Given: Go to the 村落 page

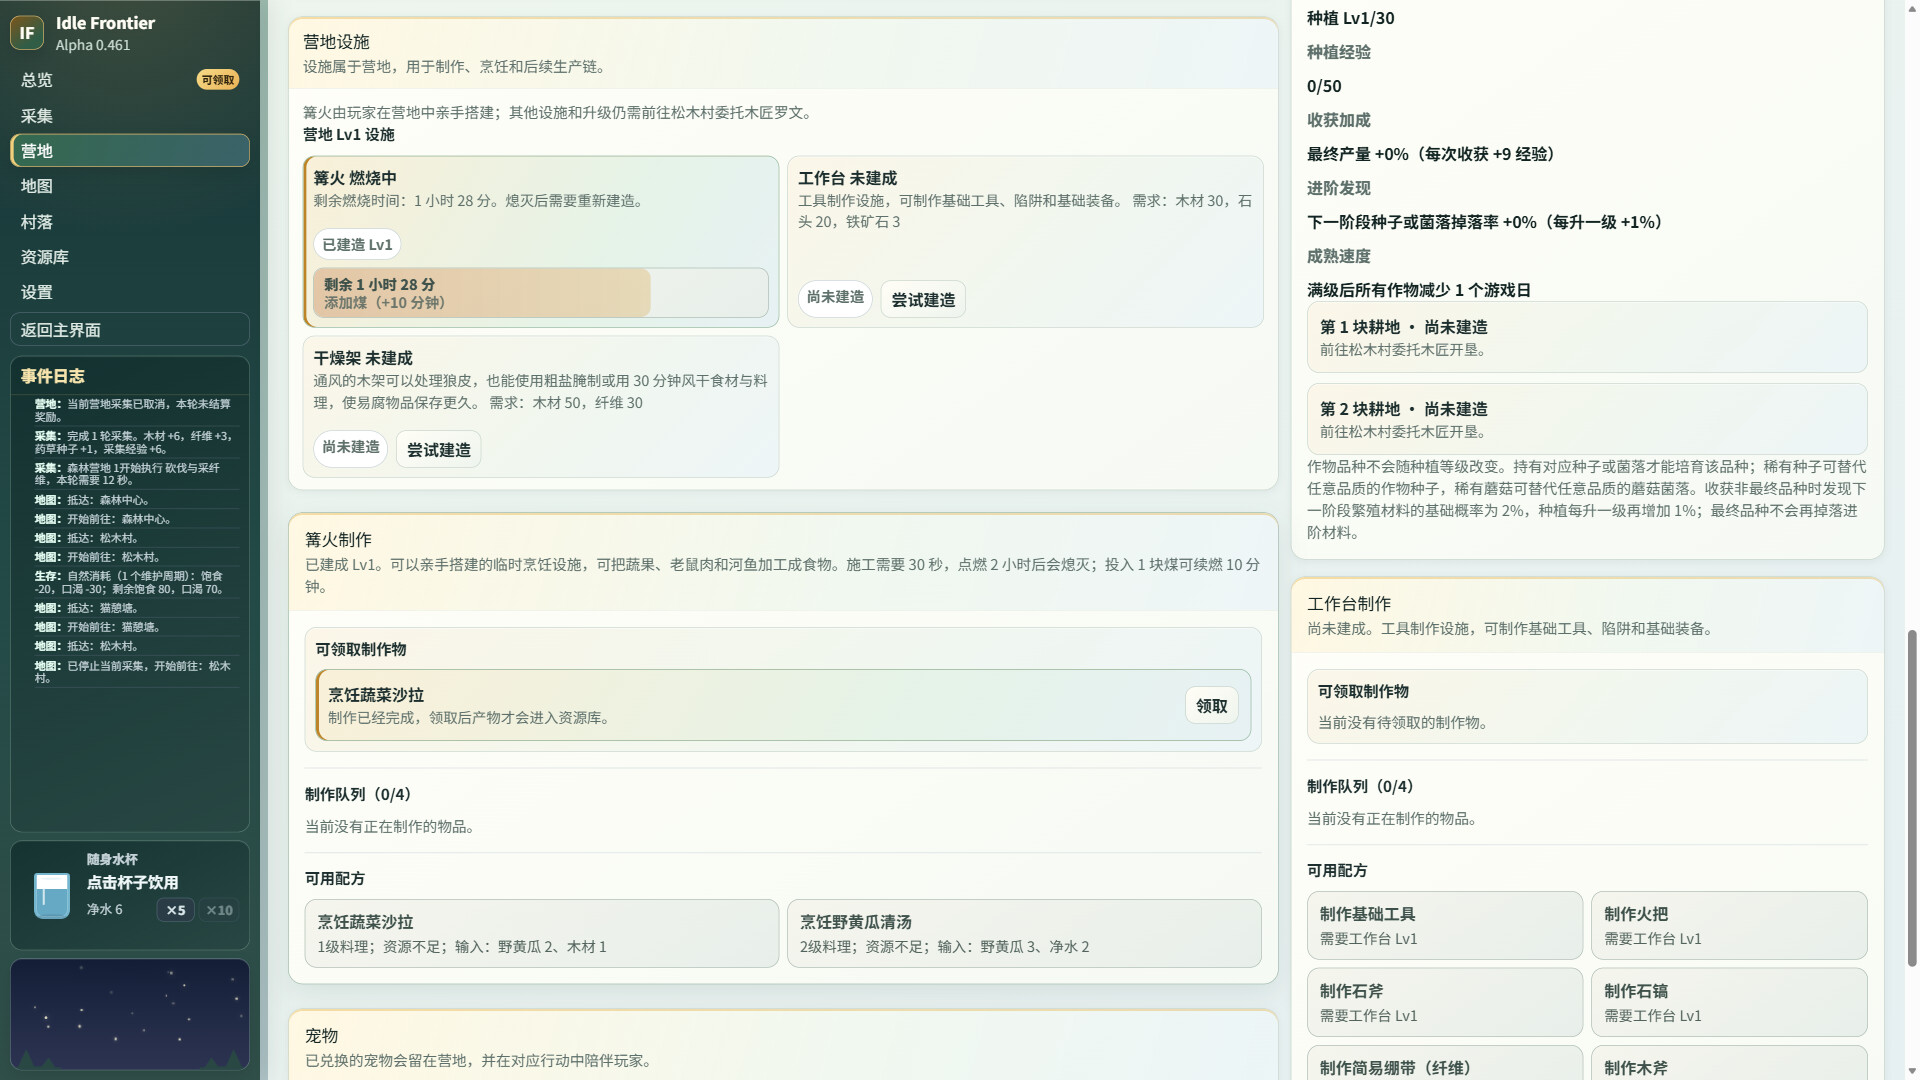Looking at the screenshot, I should click(x=130, y=222).
